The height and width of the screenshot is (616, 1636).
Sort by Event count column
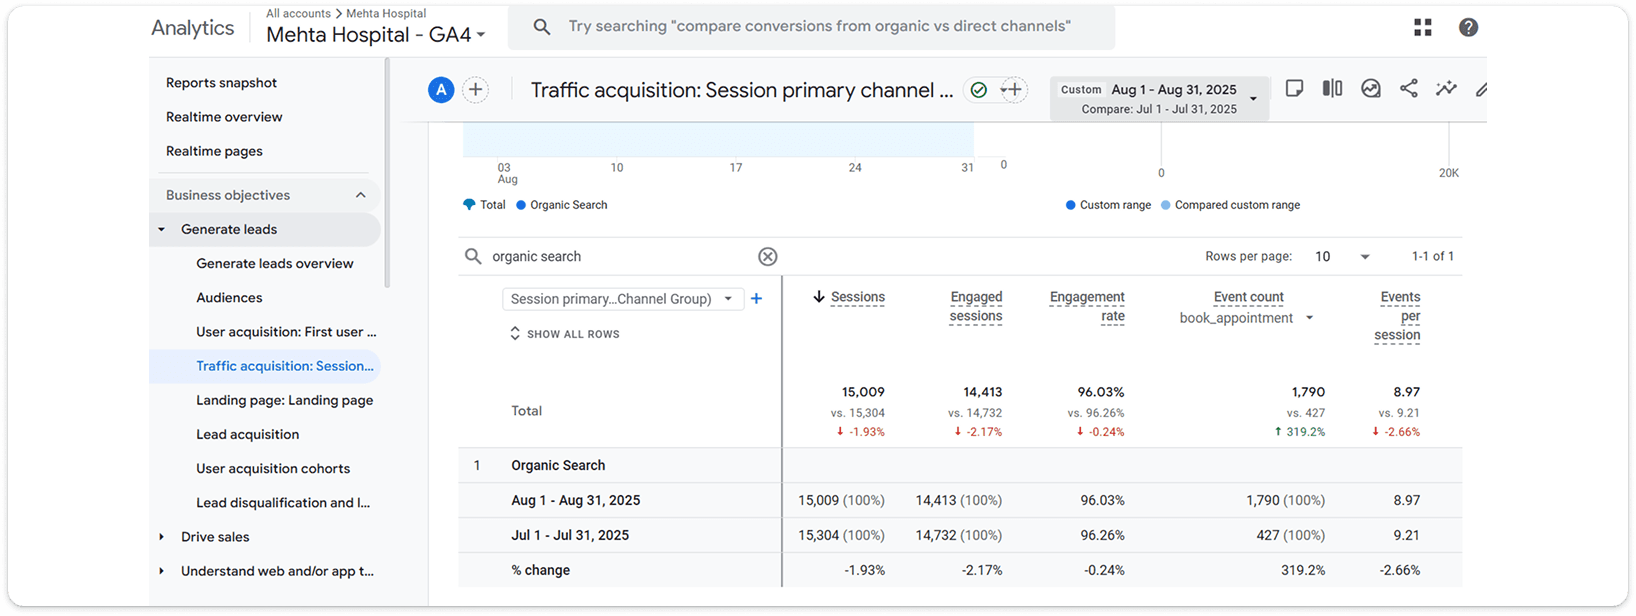1248,297
